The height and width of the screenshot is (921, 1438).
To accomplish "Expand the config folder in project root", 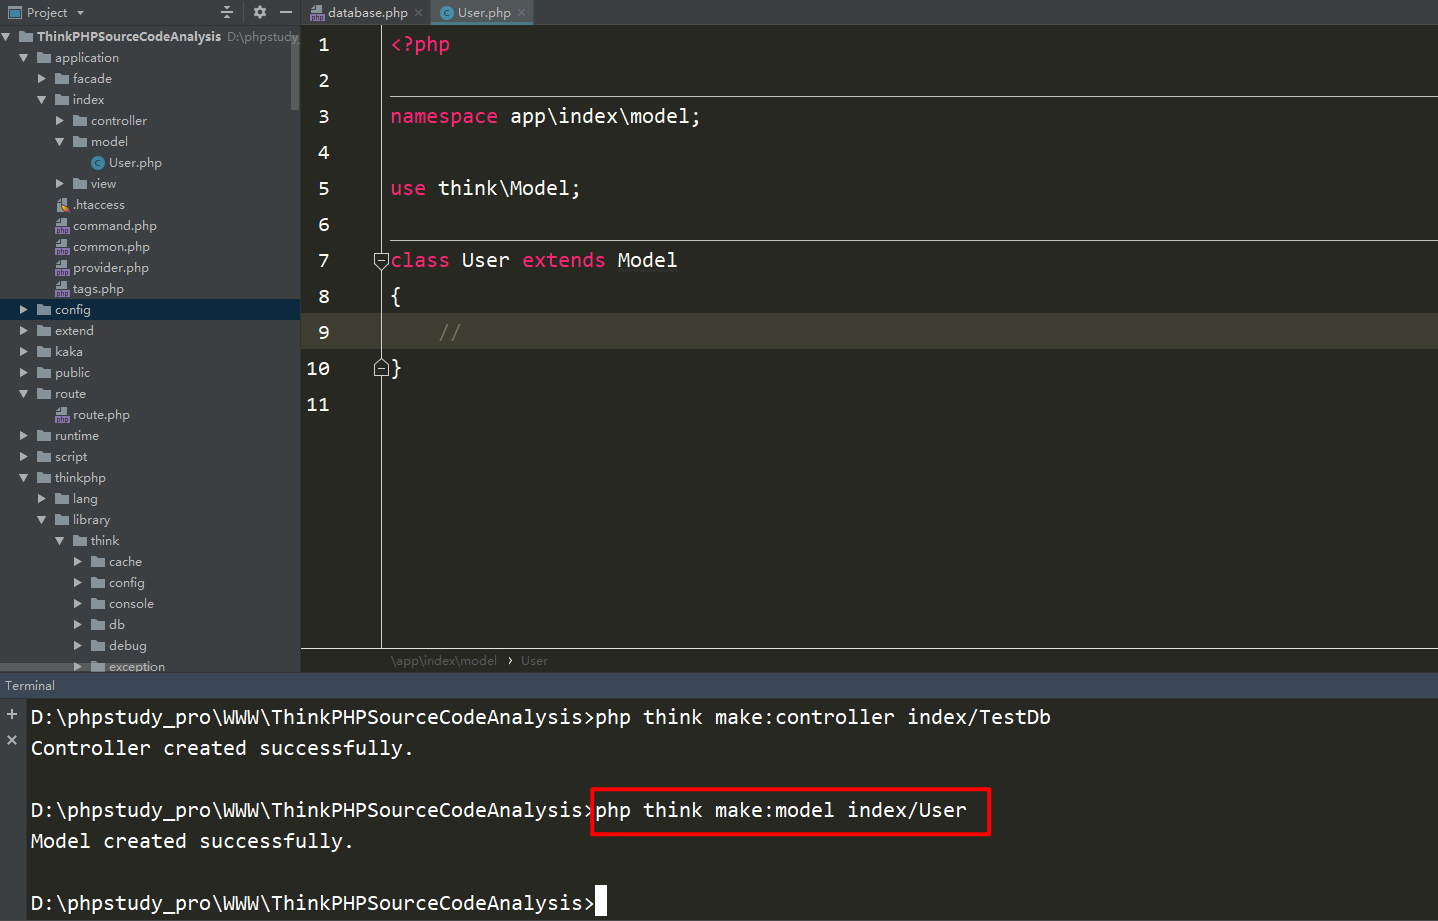I will pyautogui.click(x=24, y=310).
